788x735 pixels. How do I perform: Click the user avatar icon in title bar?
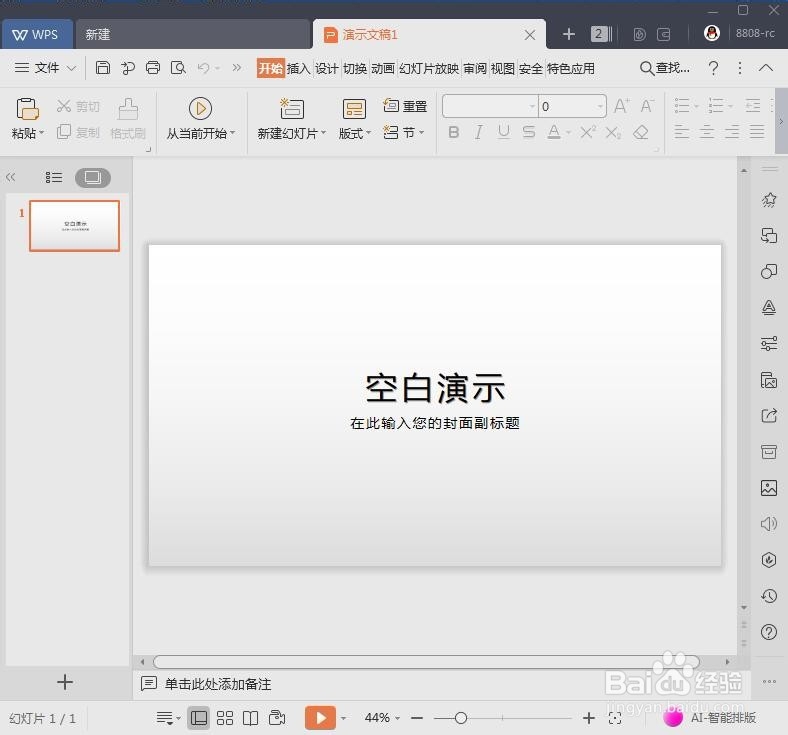[712, 34]
